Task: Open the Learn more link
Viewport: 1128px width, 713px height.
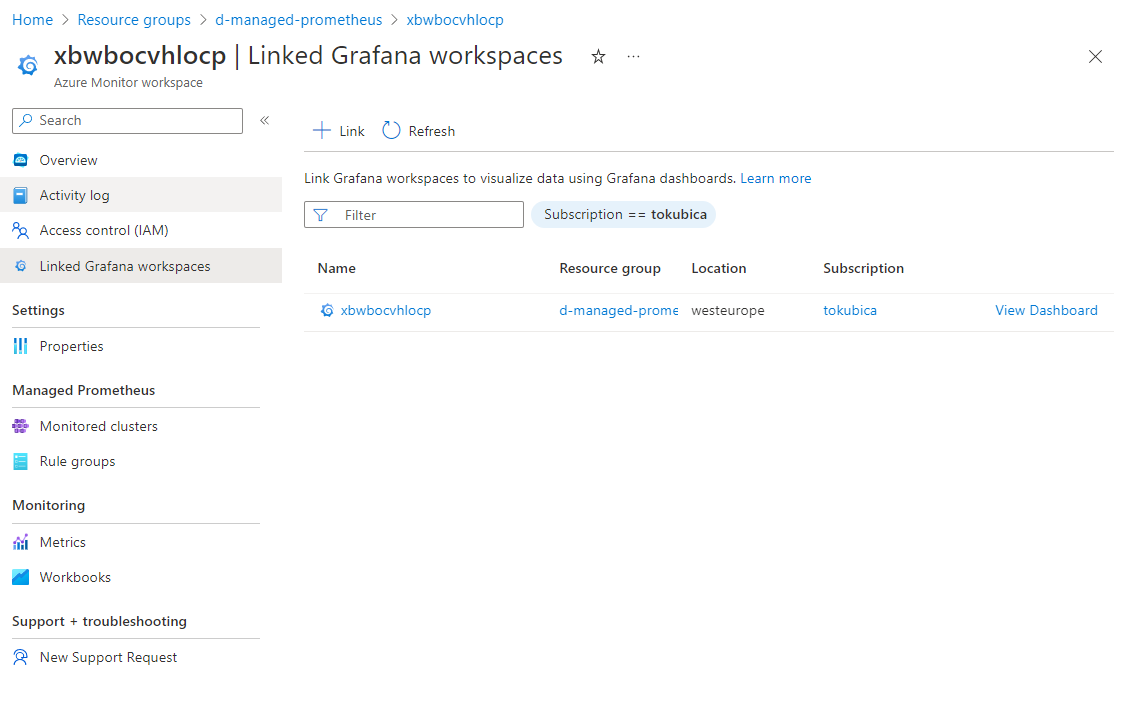Action: click(775, 178)
